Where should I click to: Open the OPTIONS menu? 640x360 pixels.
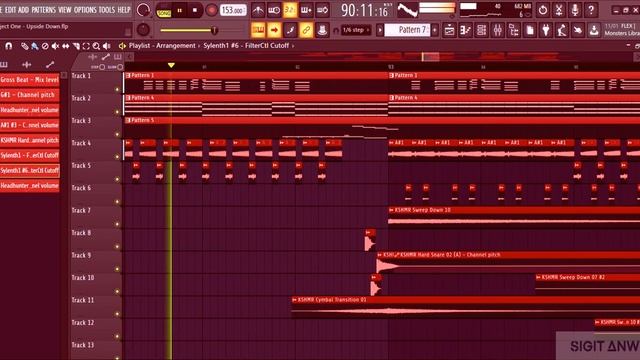point(85,9)
